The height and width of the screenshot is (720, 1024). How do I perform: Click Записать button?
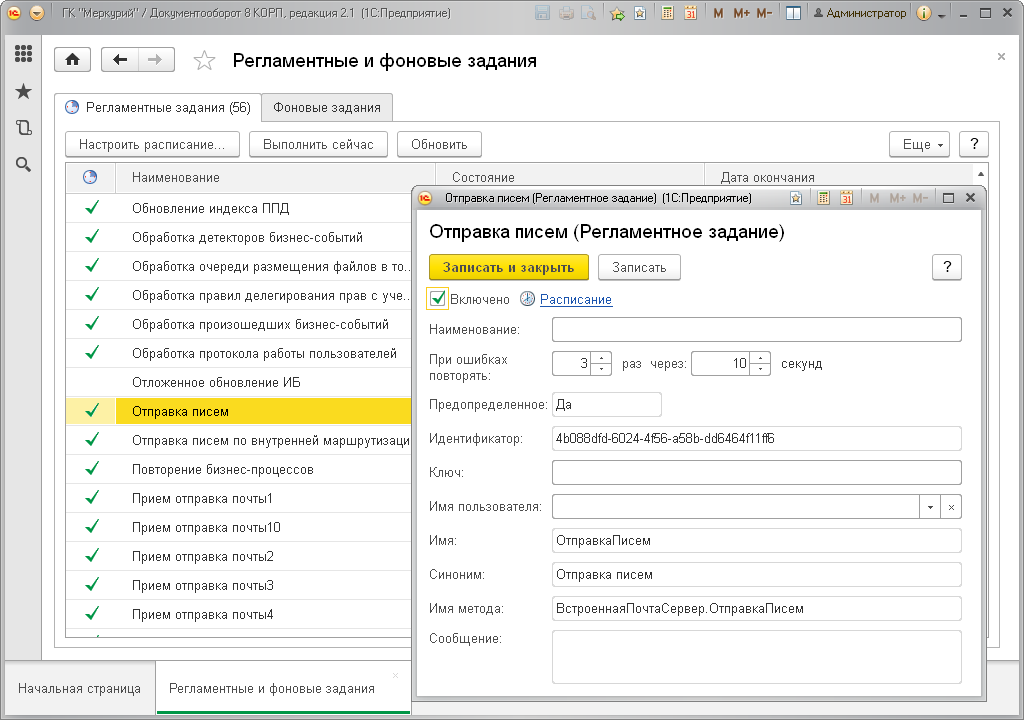tap(639, 267)
